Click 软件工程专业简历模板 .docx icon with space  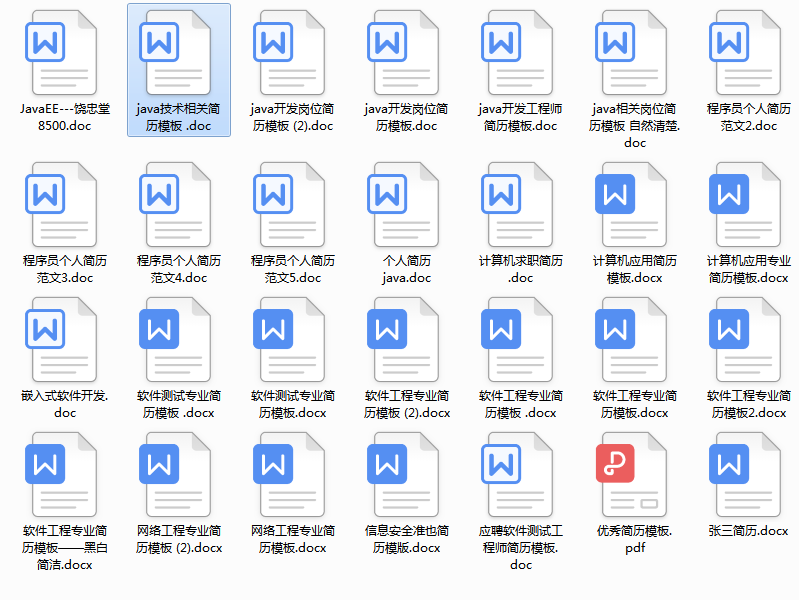tap(518, 340)
